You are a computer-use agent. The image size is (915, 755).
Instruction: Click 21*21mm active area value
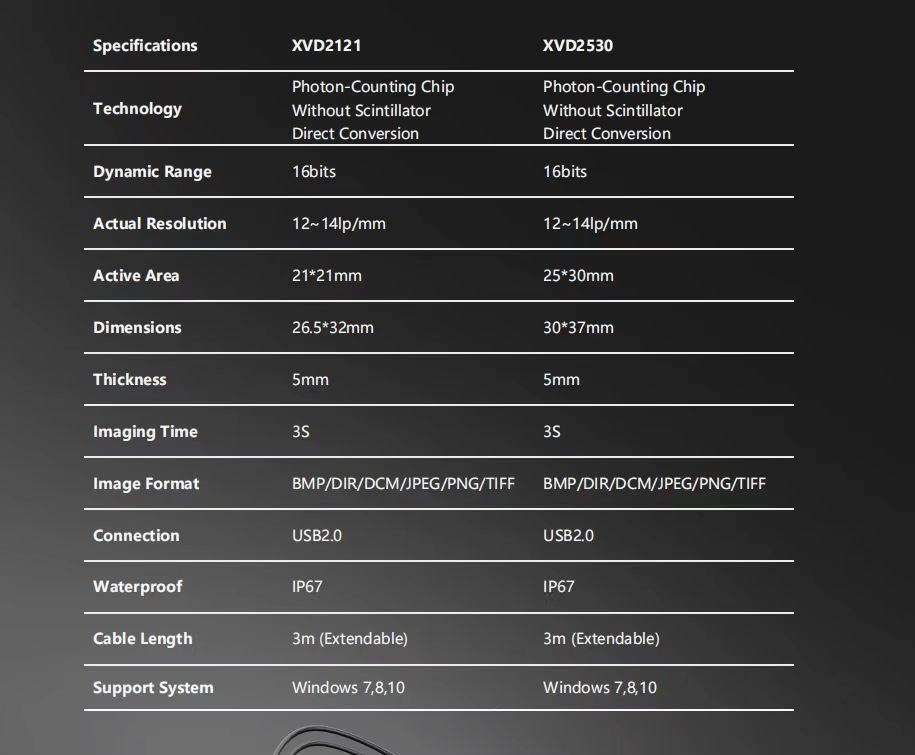(327, 275)
